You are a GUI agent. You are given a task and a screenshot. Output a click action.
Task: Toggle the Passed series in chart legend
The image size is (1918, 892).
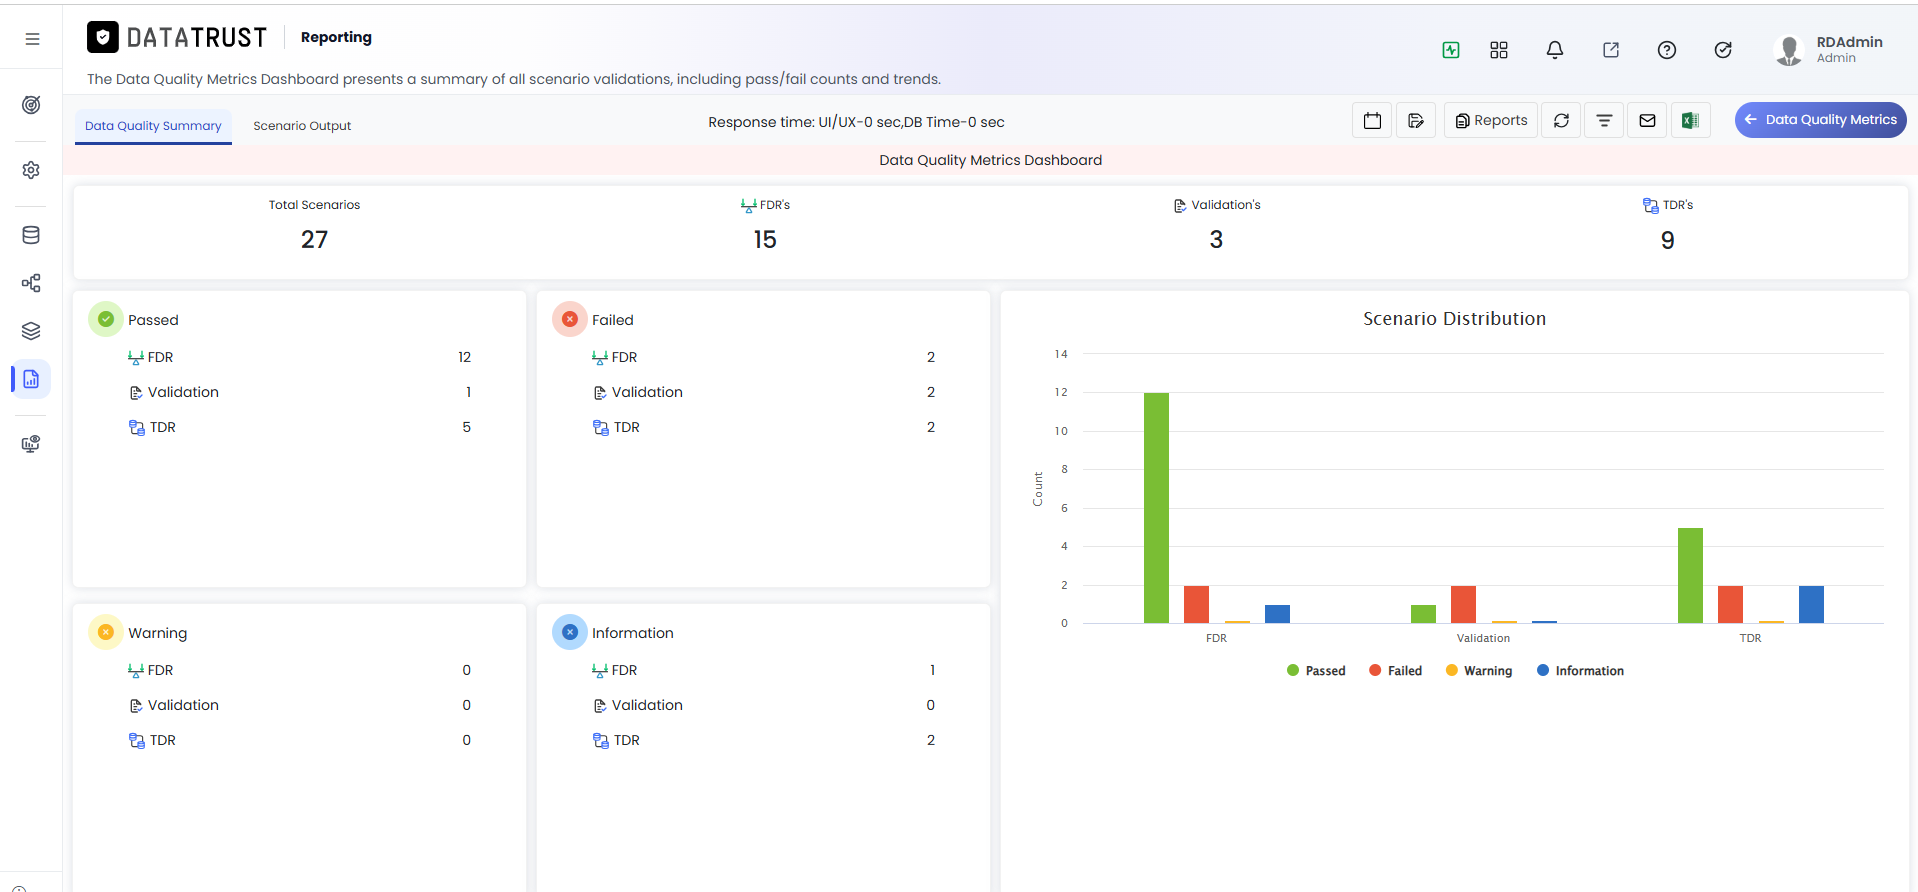(x=1316, y=671)
